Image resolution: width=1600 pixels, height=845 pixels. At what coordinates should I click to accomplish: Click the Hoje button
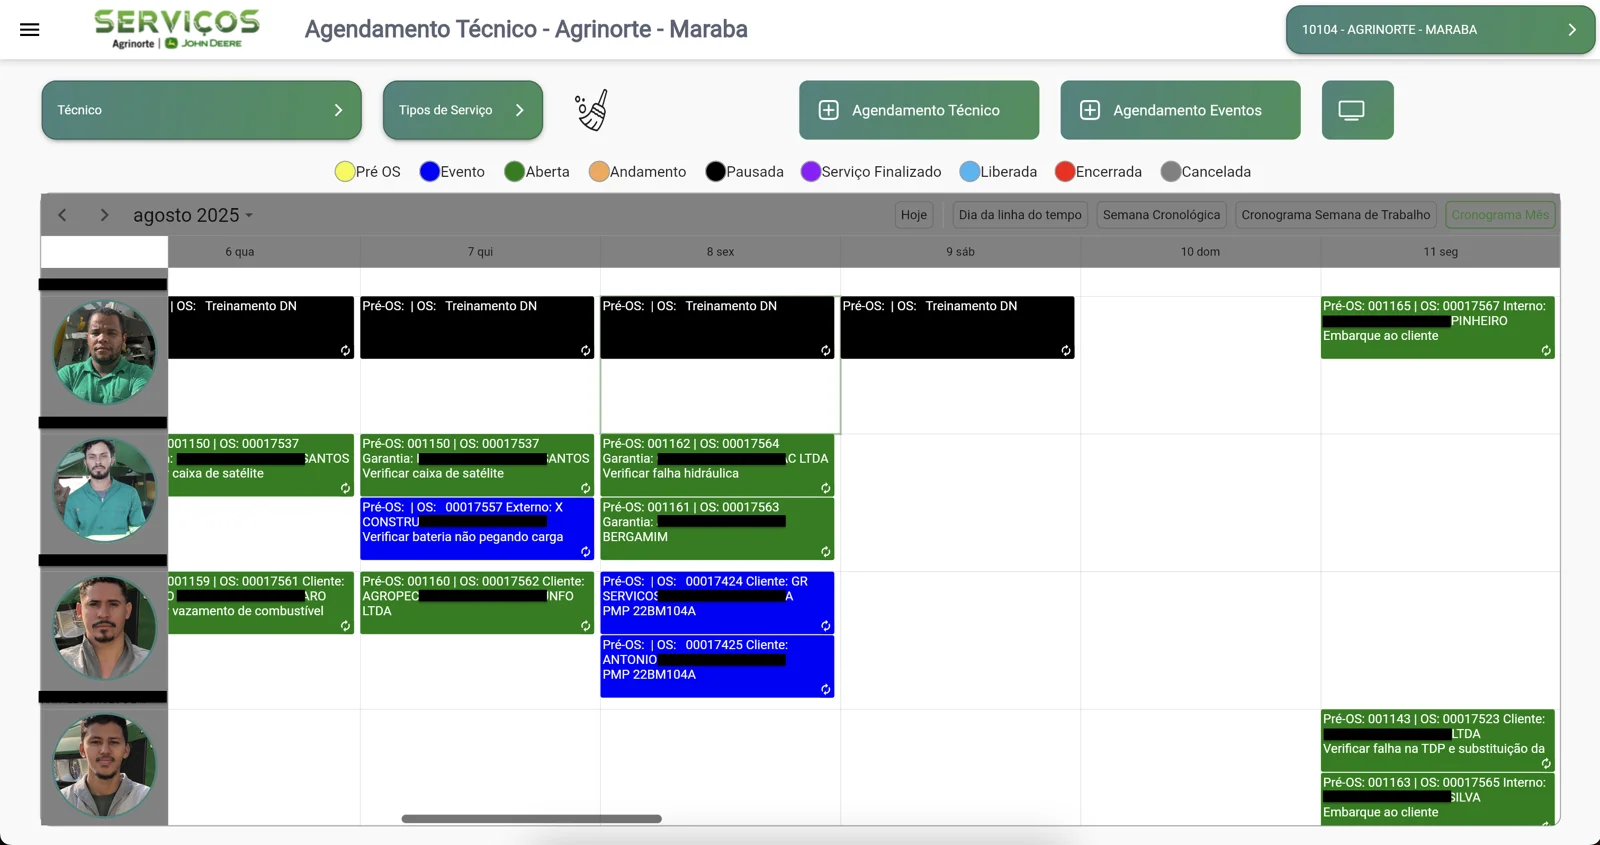[x=914, y=215]
